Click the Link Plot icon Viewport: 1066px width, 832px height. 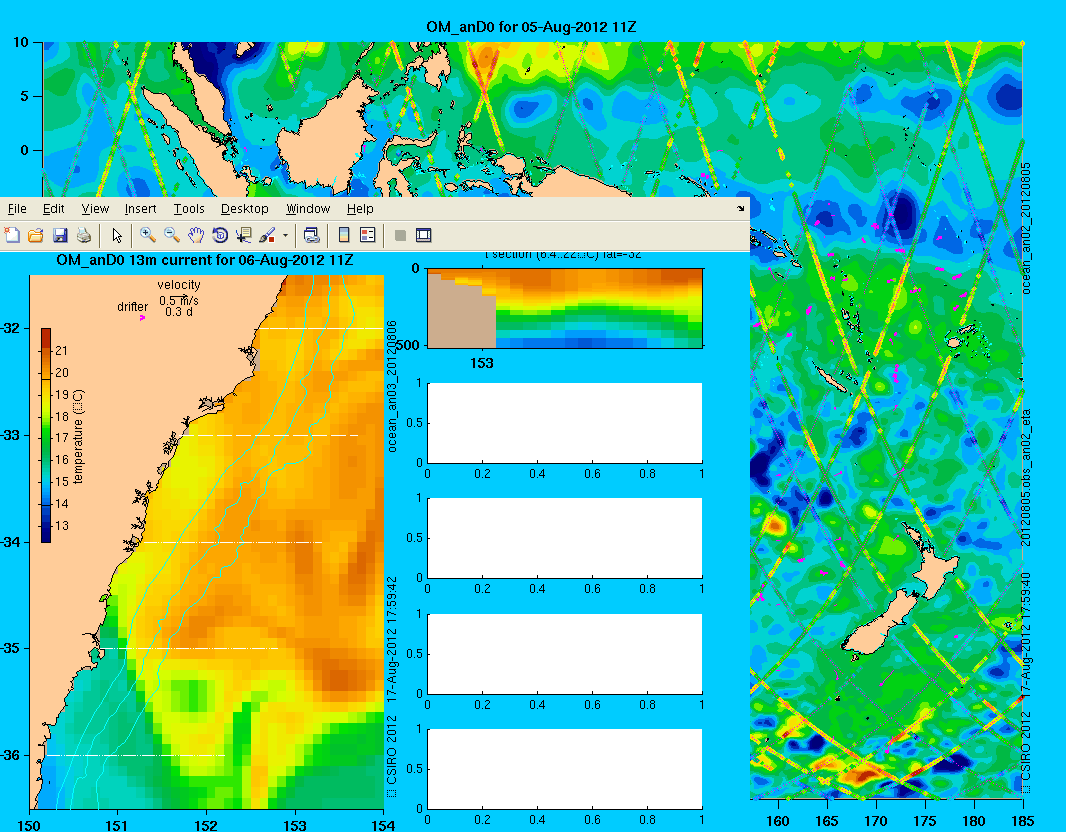311,235
